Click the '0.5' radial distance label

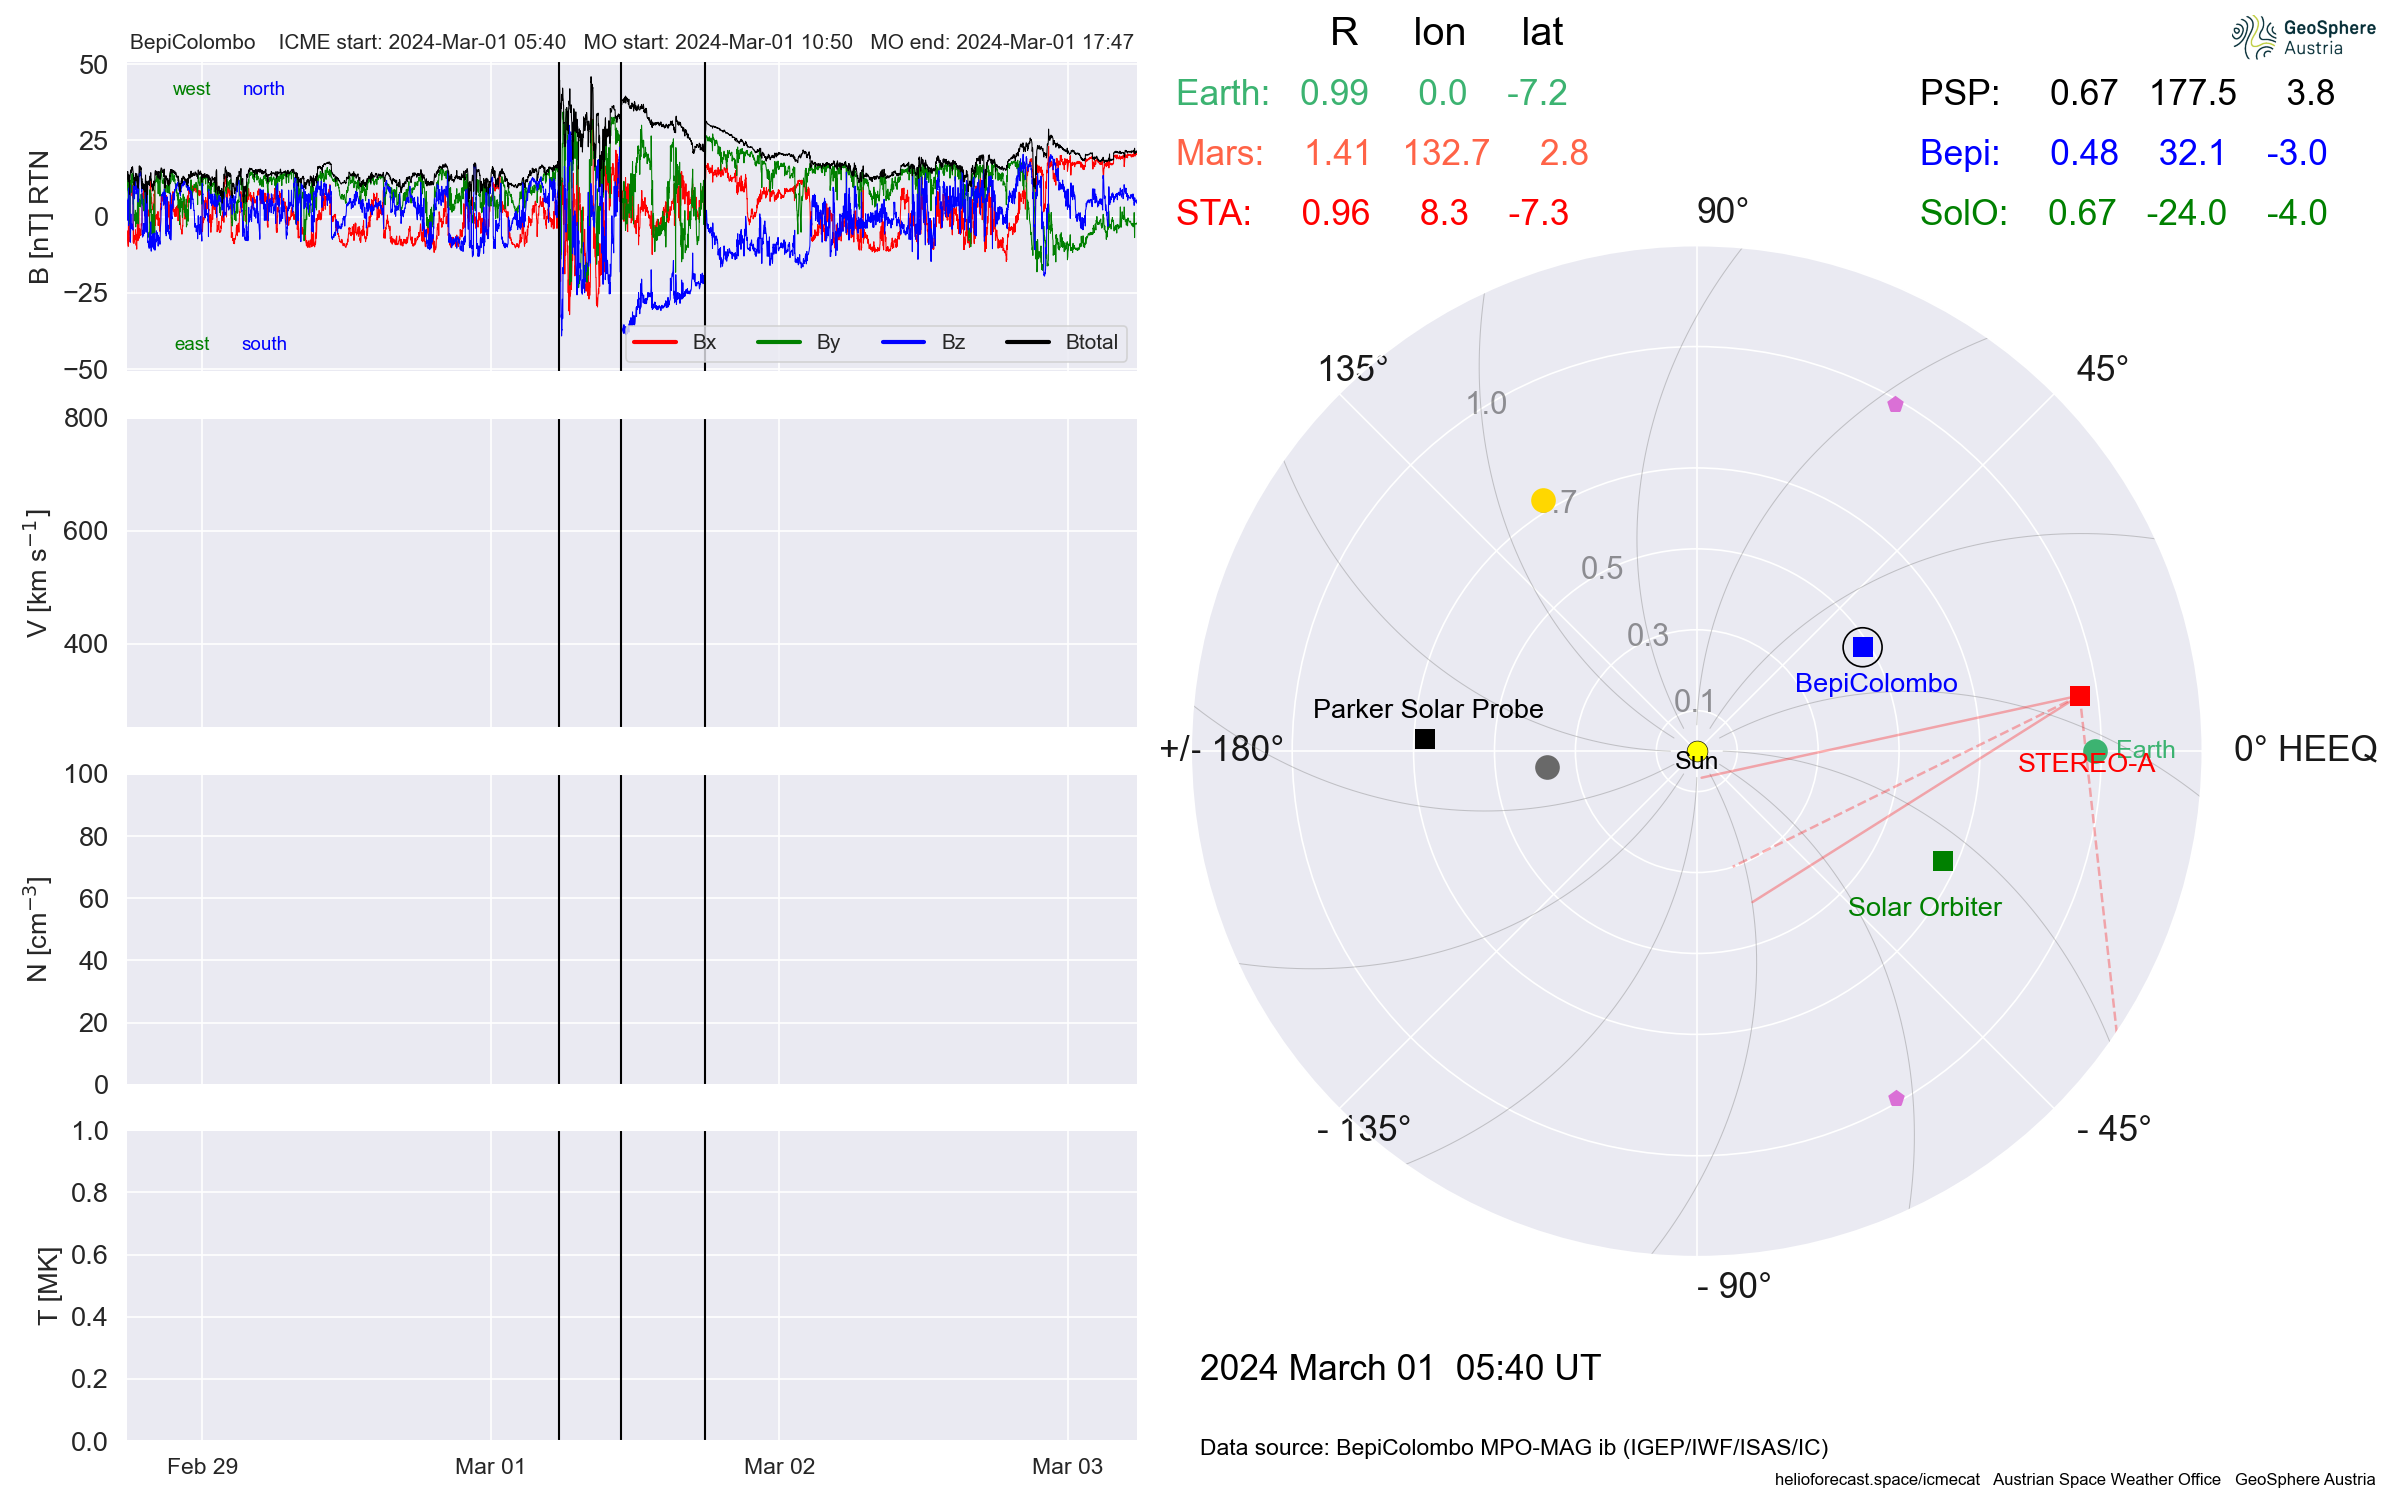click(1602, 568)
